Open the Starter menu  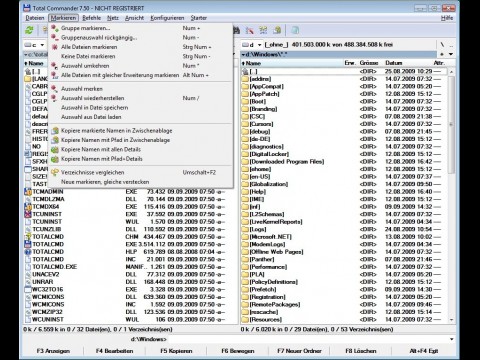tap(199, 18)
